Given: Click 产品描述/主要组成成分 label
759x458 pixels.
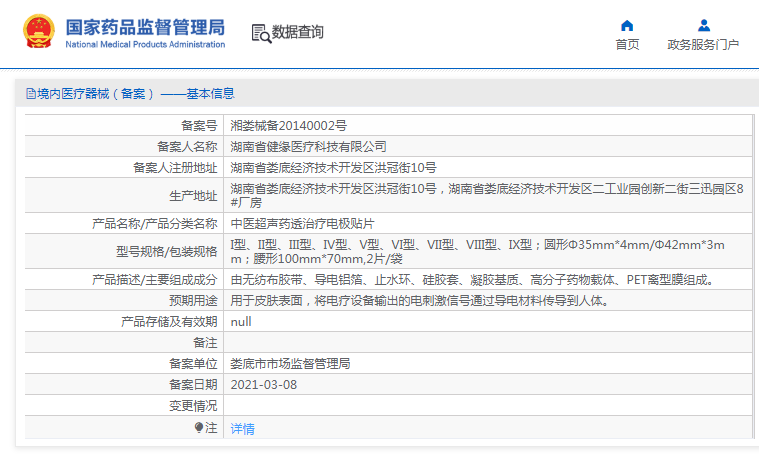Looking at the screenshot, I should [154, 280].
